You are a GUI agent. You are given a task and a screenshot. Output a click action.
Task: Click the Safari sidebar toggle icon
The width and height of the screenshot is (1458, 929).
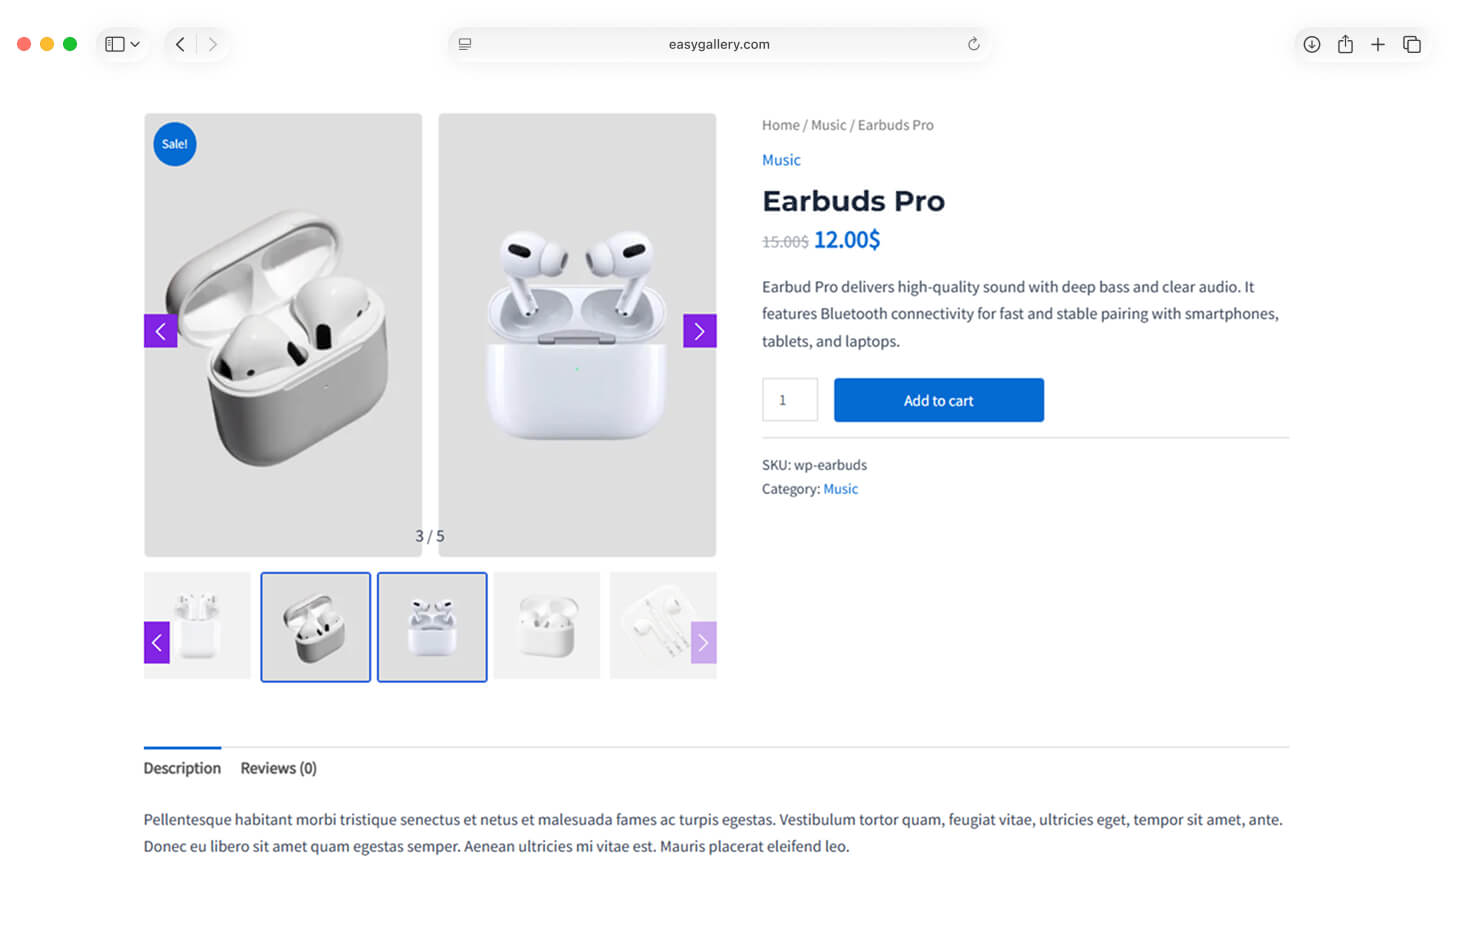(x=115, y=44)
